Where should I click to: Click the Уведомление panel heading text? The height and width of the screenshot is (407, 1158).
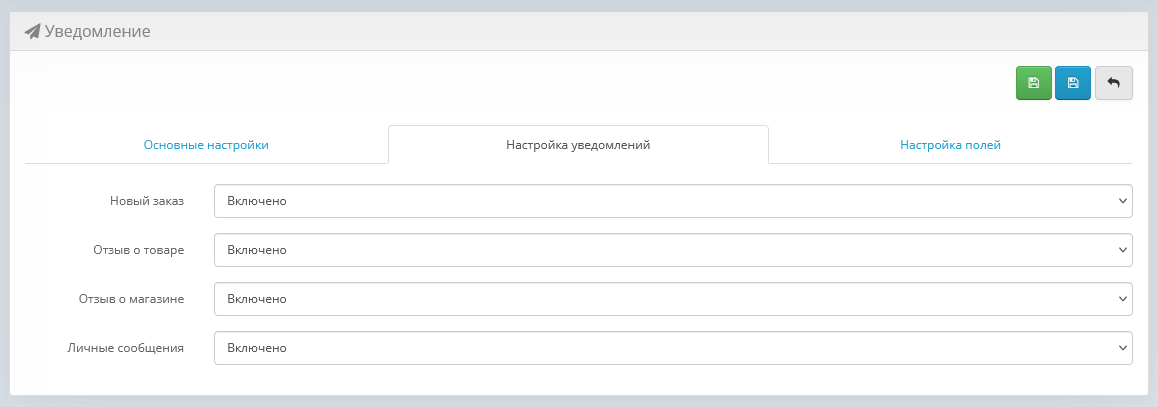97,31
